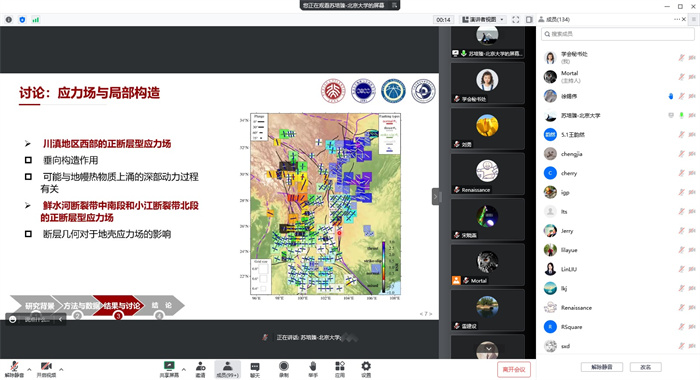Screen dimensions: 700x380
Task: Start screen sharing (共享屏幕)
Action: coord(169,370)
